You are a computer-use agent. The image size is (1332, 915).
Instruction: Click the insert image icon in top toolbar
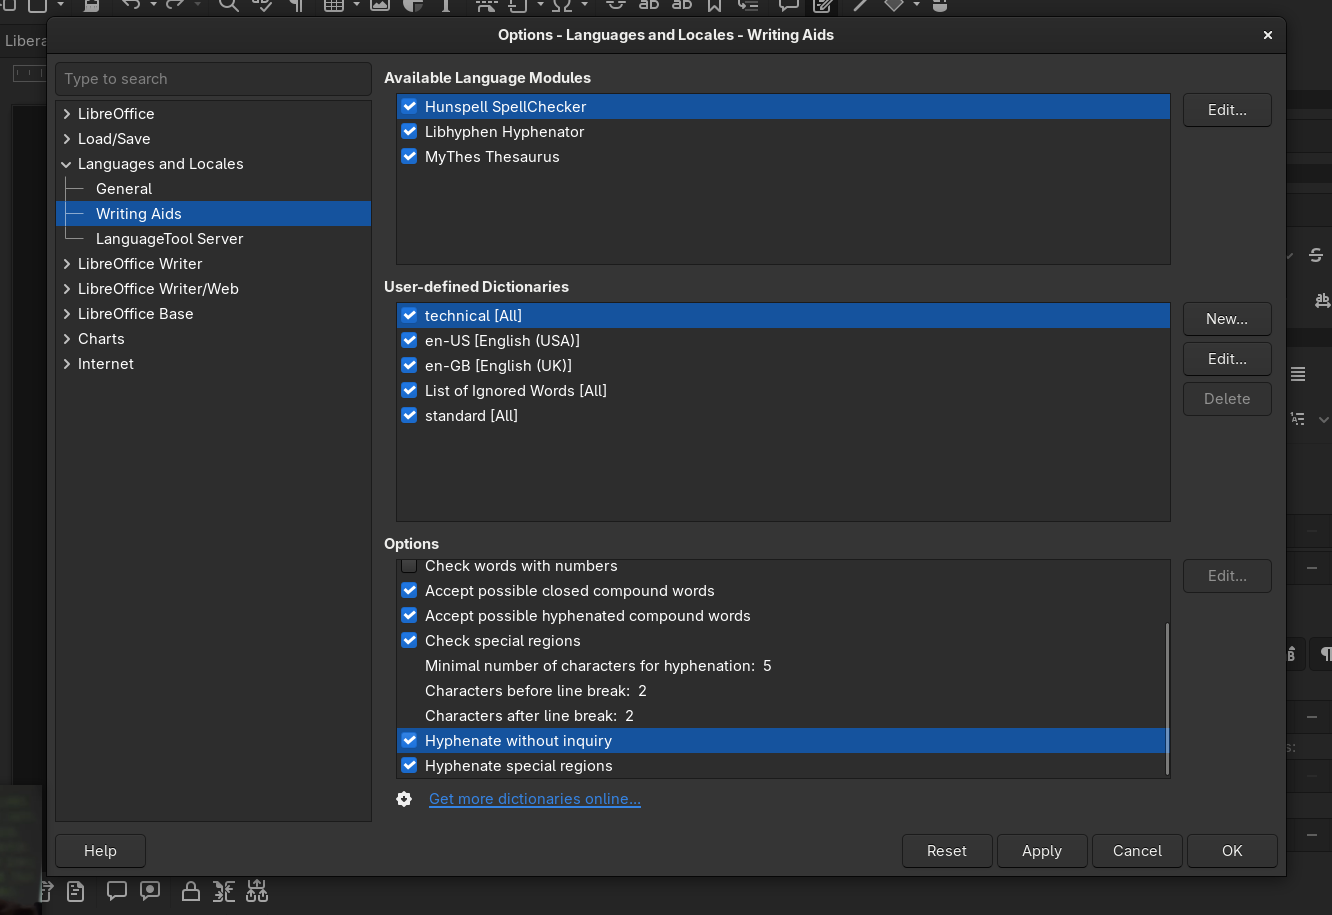click(x=380, y=5)
